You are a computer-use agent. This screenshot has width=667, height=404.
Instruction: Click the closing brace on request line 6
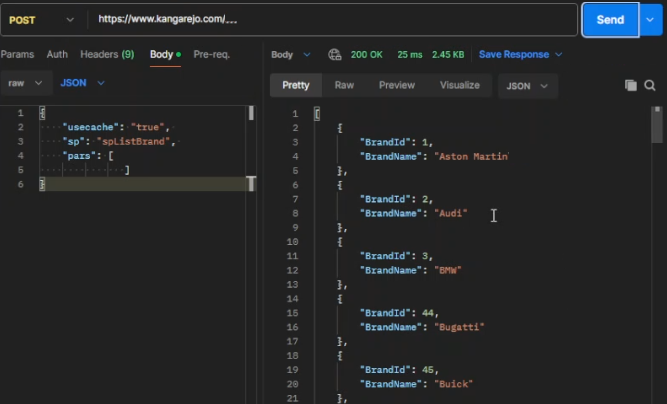(x=42, y=184)
